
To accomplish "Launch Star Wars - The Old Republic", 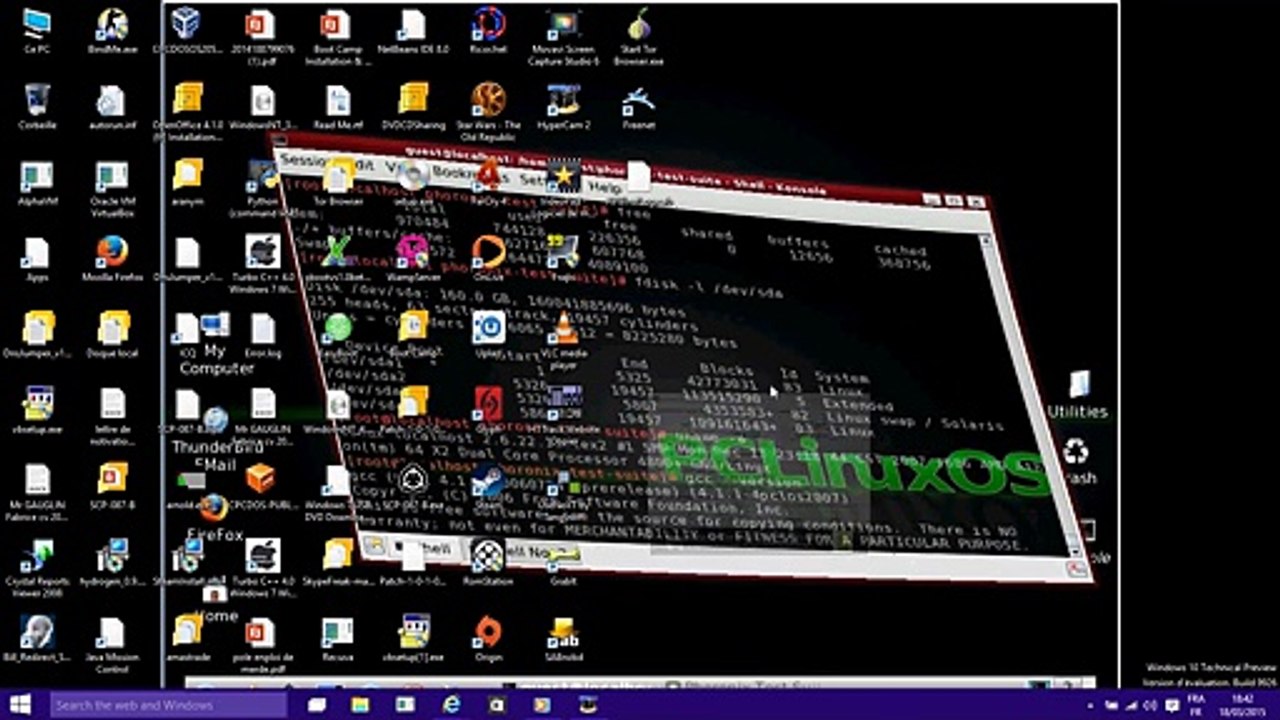I will pyautogui.click(x=489, y=112).
